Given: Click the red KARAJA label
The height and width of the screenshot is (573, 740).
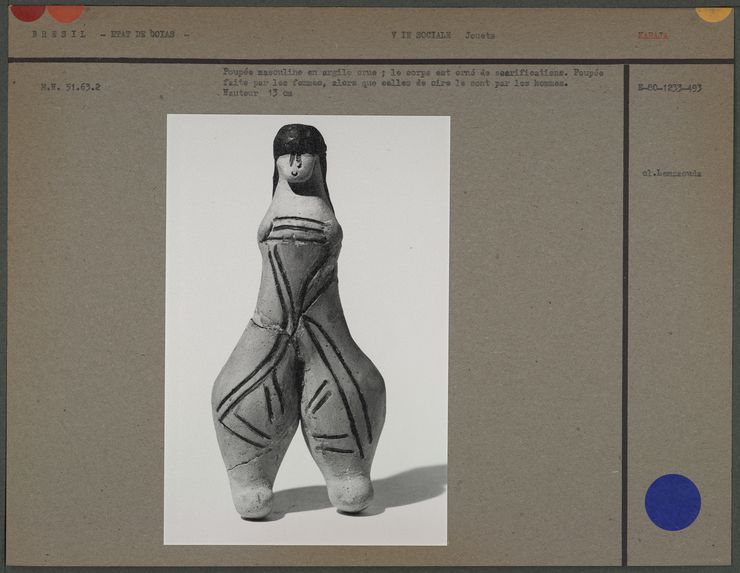Looking at the screenshot, I should click(652, 35).
